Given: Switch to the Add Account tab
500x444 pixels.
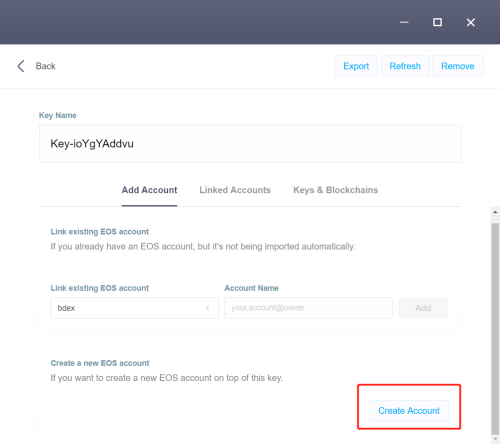Looking at the screenshot, I should pos(149,190).
